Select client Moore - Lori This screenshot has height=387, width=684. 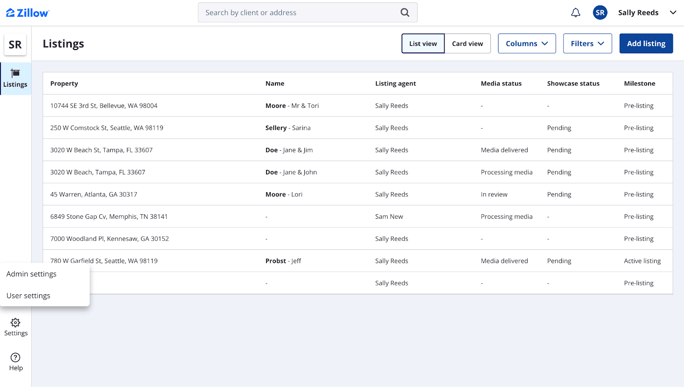tap(284, 195)
